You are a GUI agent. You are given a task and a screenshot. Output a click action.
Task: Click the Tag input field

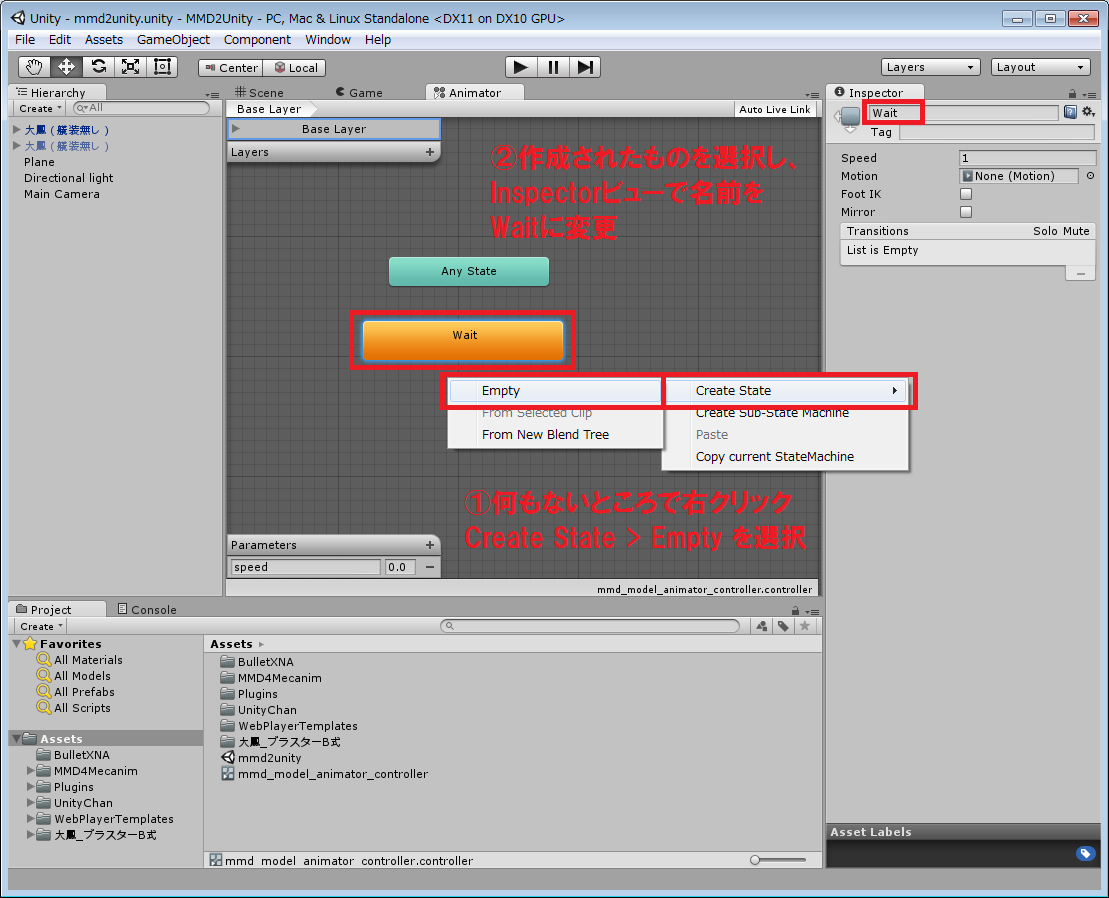coord(997,132)
